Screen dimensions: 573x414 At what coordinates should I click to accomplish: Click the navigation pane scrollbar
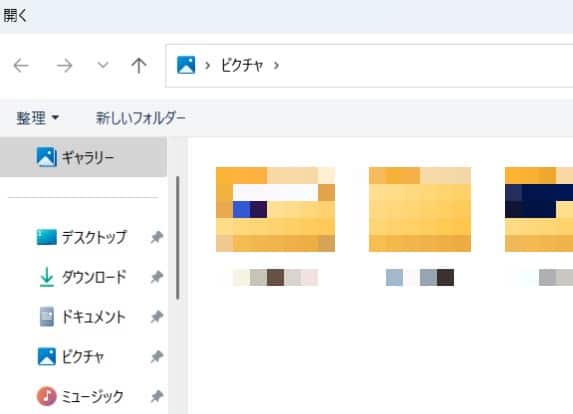178,238
